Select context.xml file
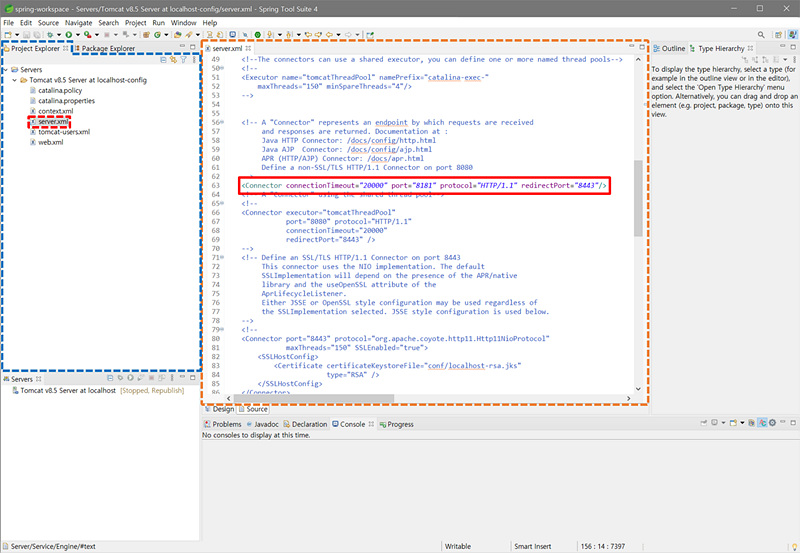Viewport: 800px width, 553px height. coord(52,111)
